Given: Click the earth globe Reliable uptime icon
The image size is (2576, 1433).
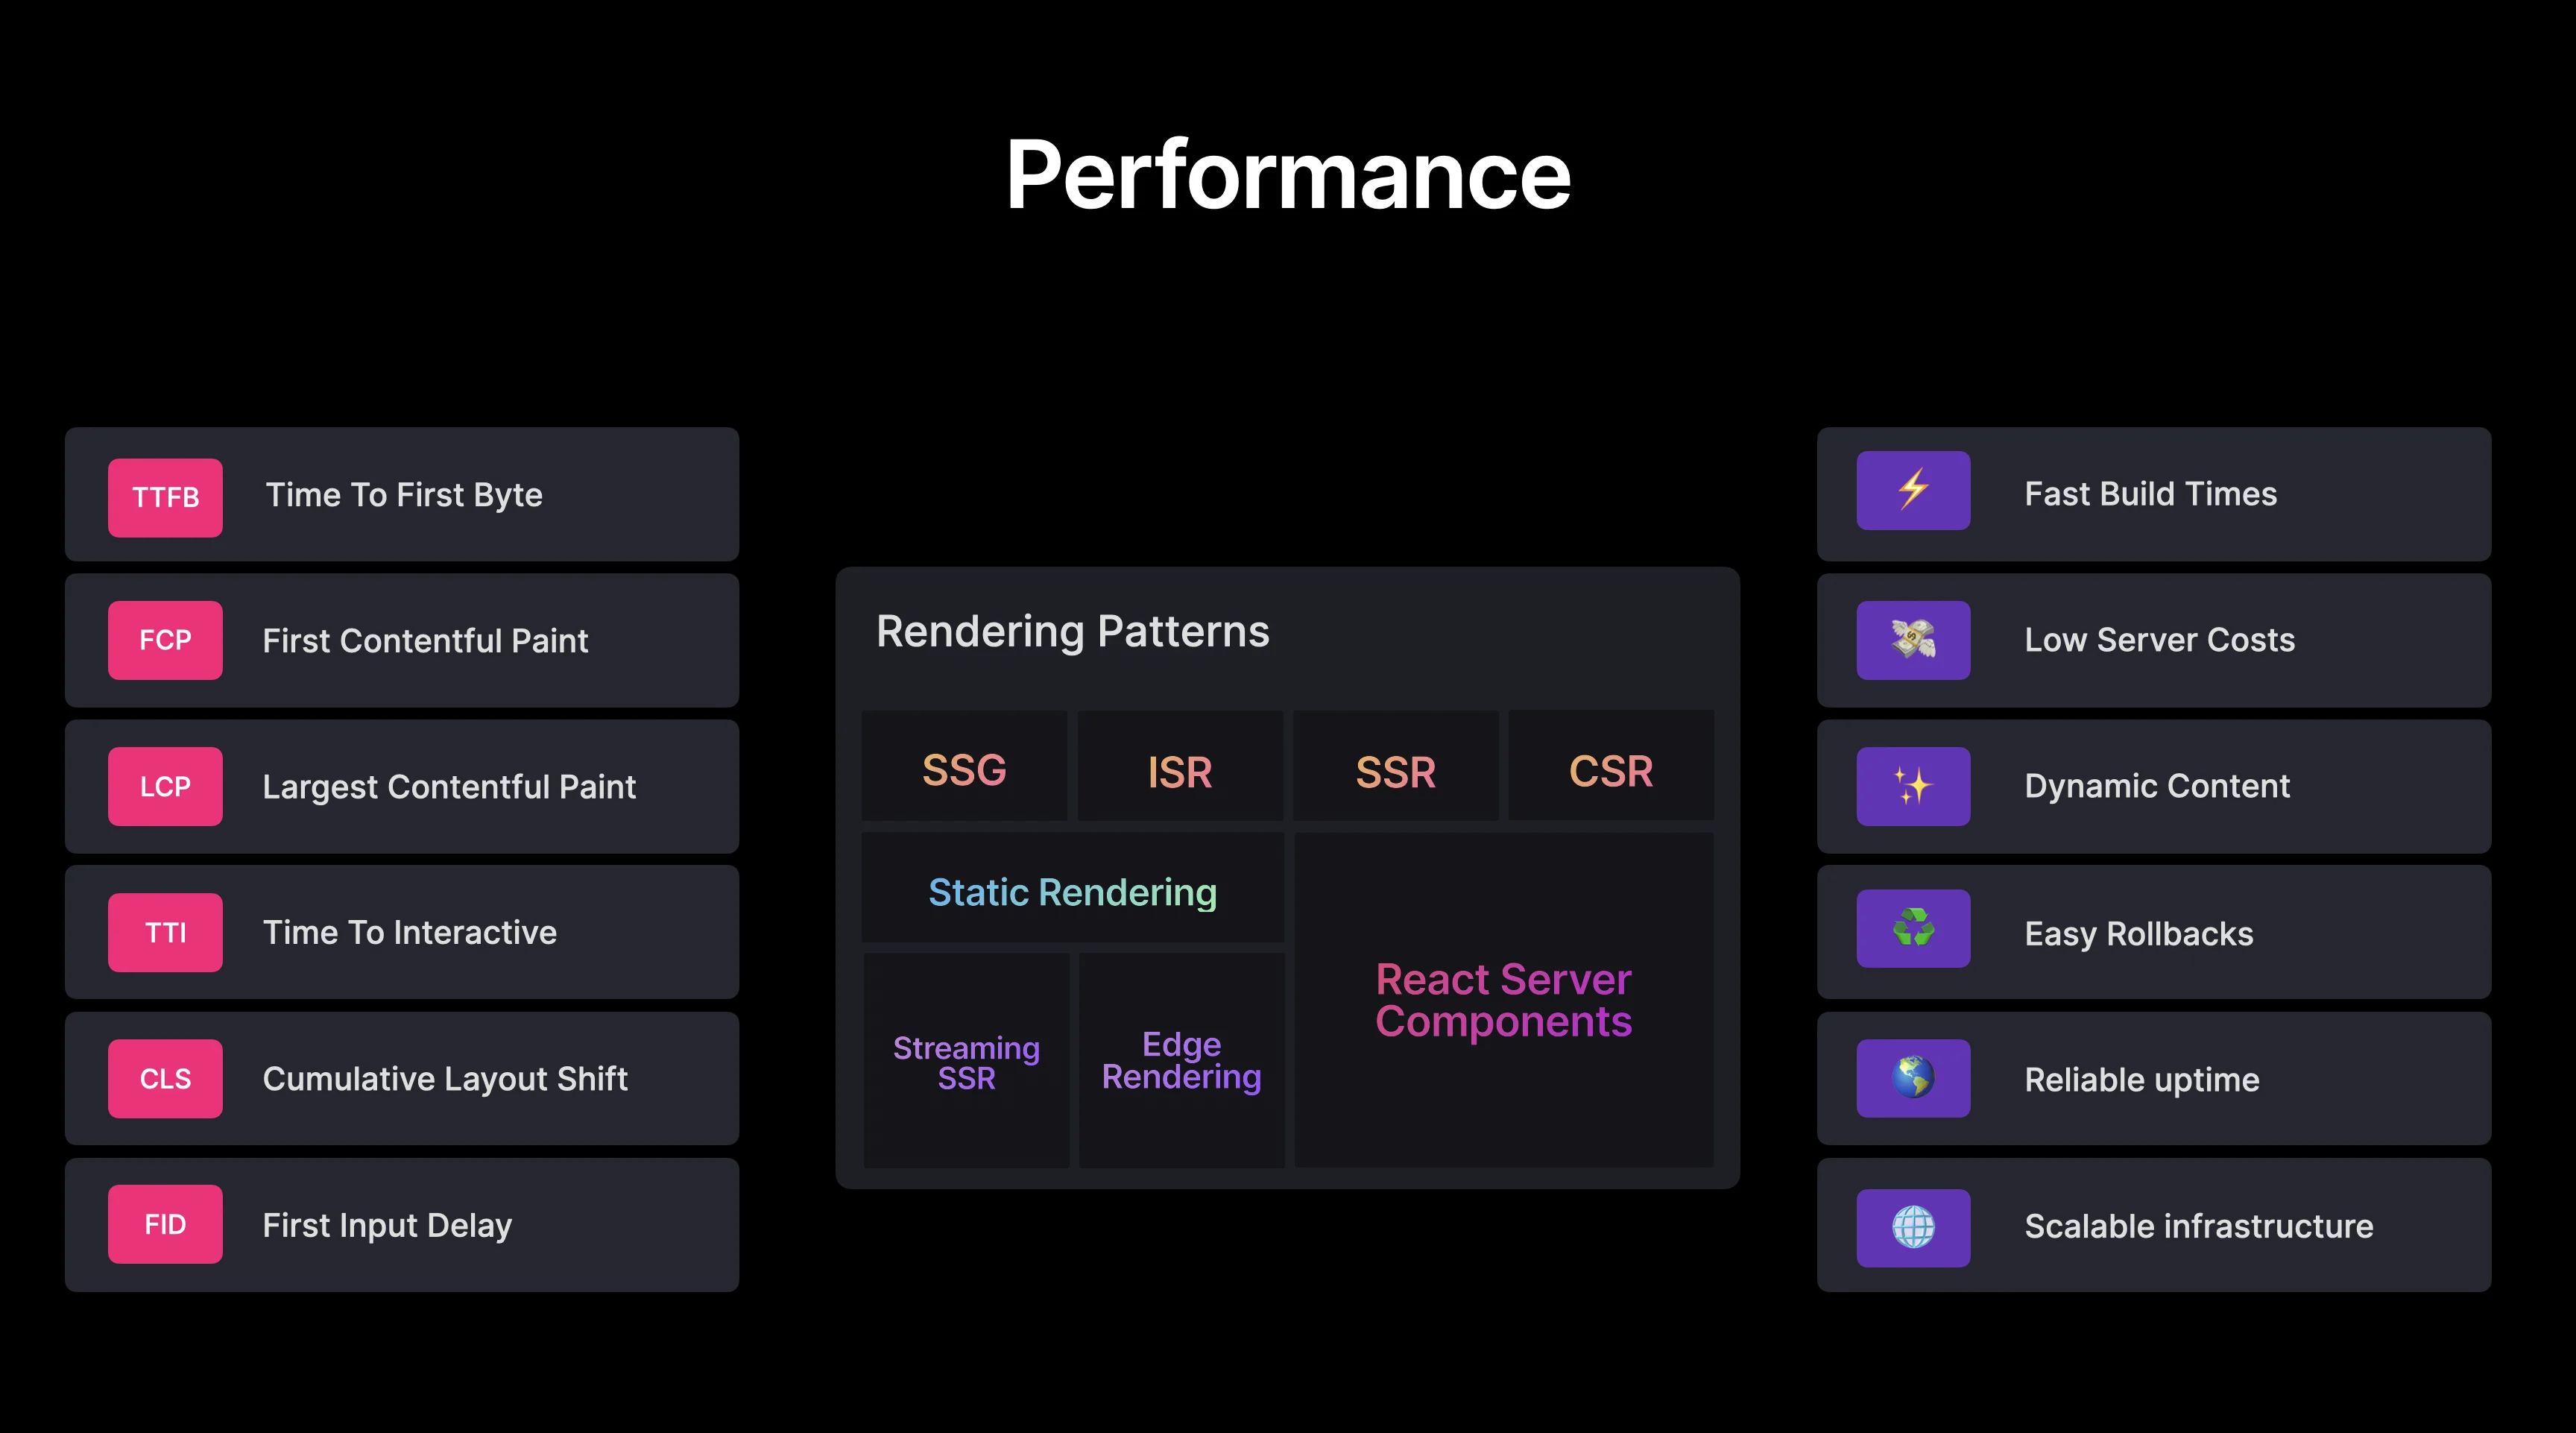Looking at the screenshot, I should point(1912,1078).
